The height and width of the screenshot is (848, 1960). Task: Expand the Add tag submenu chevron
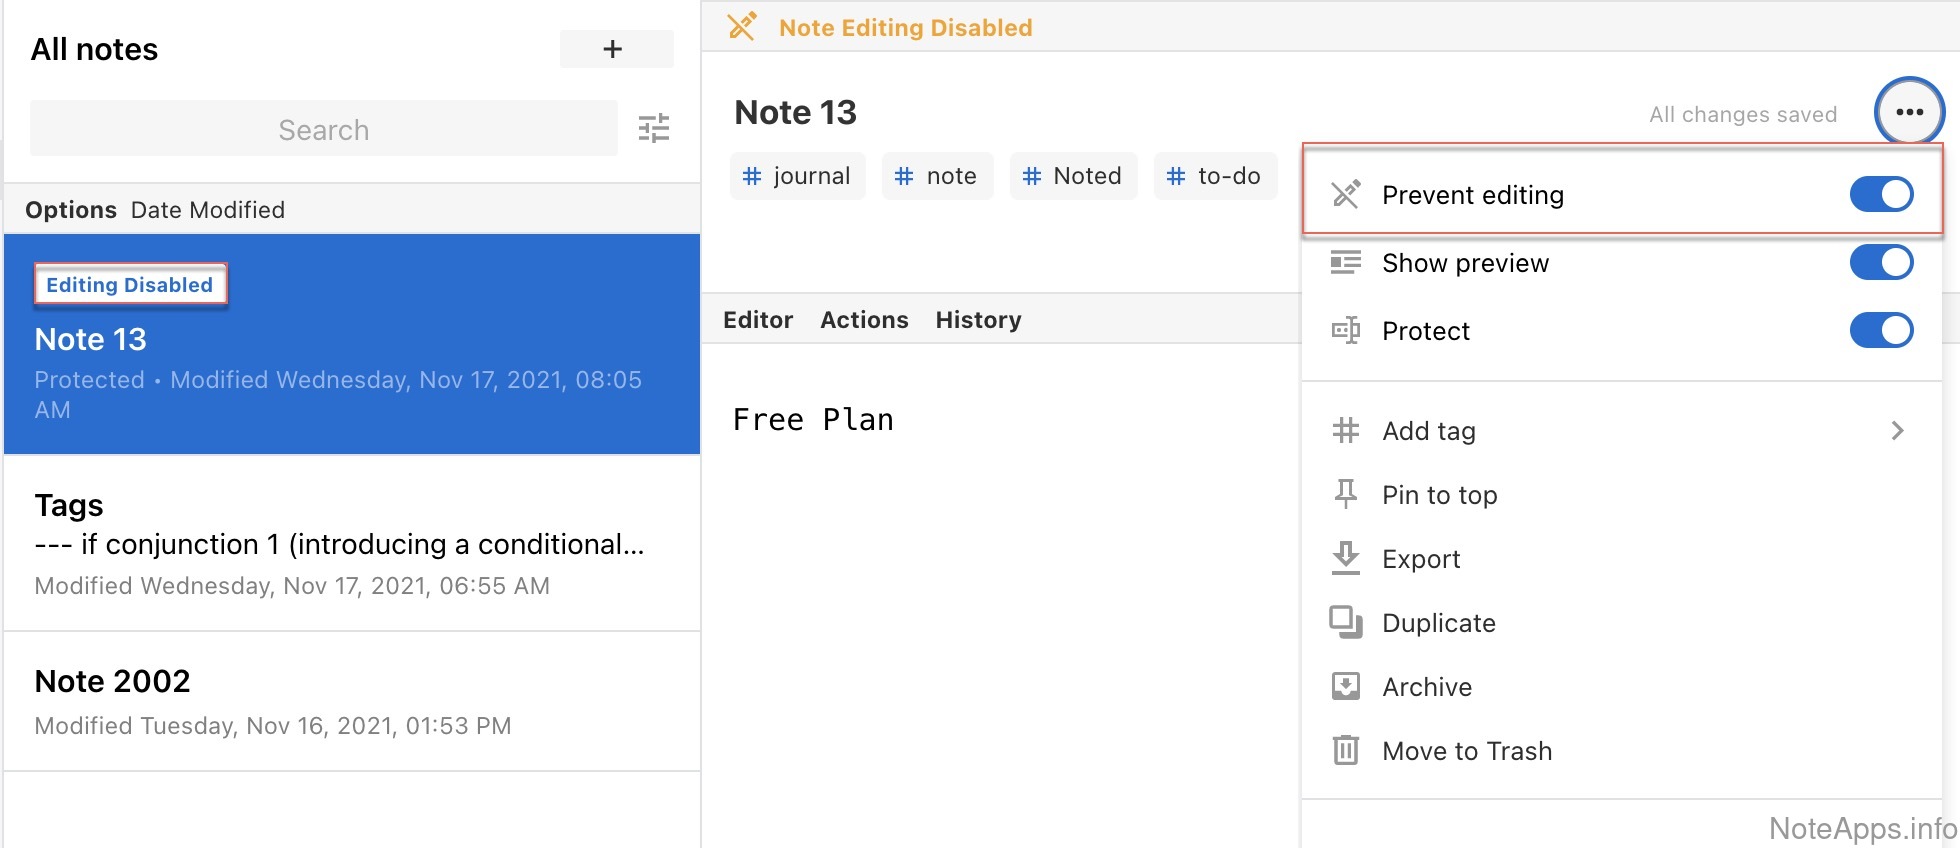[x=1897, y=430]
